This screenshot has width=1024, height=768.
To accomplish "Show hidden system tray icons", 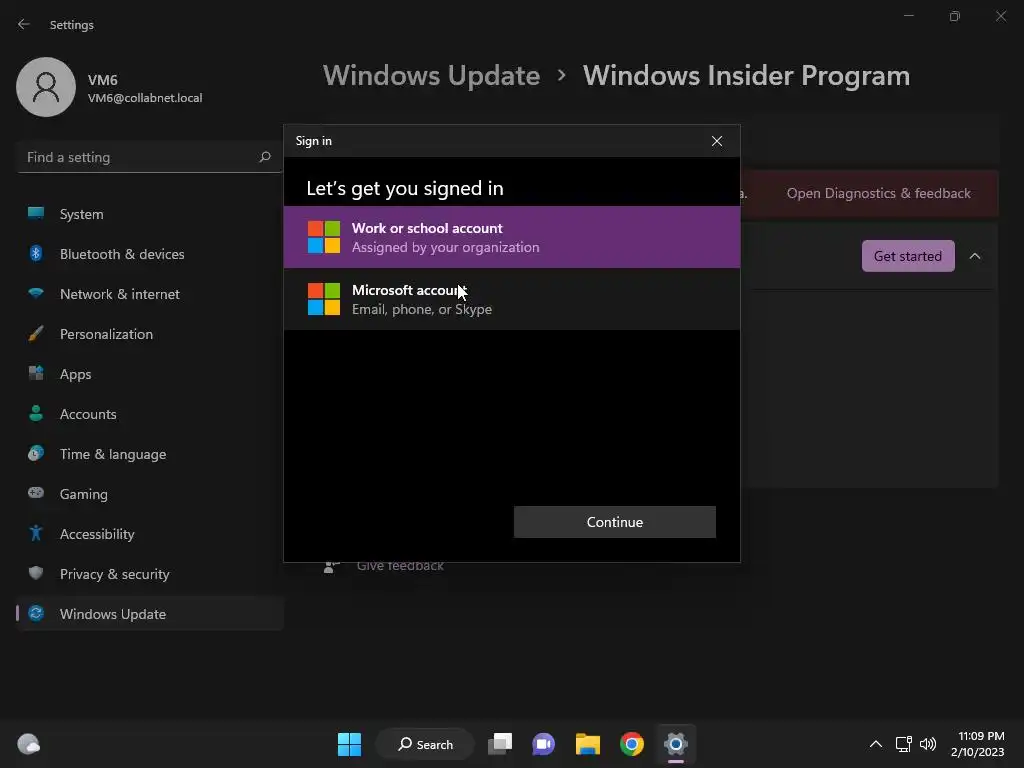I will click(876, 744).
